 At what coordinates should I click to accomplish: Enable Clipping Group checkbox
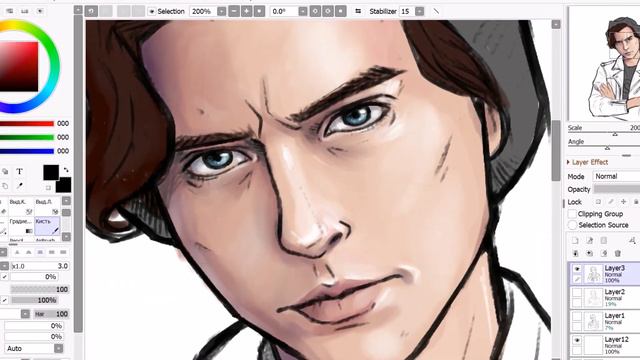(572, 214)
